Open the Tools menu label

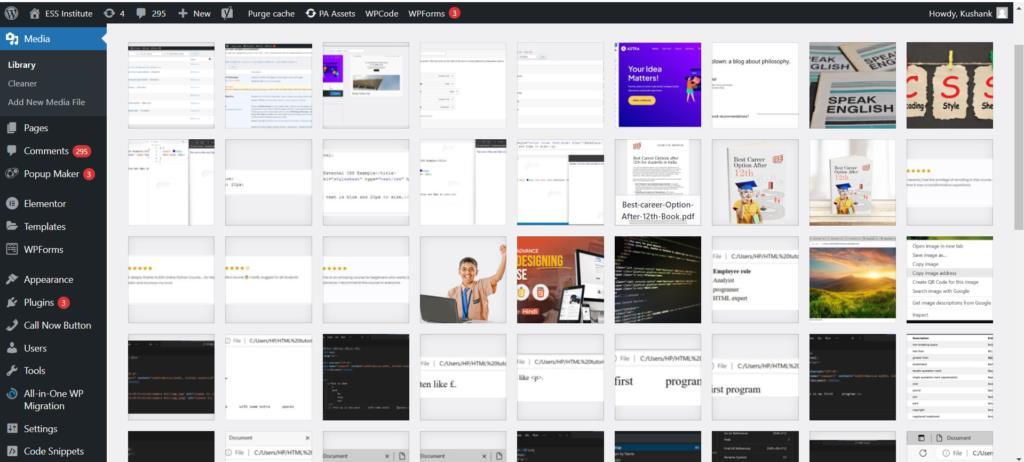click(35, 371)
